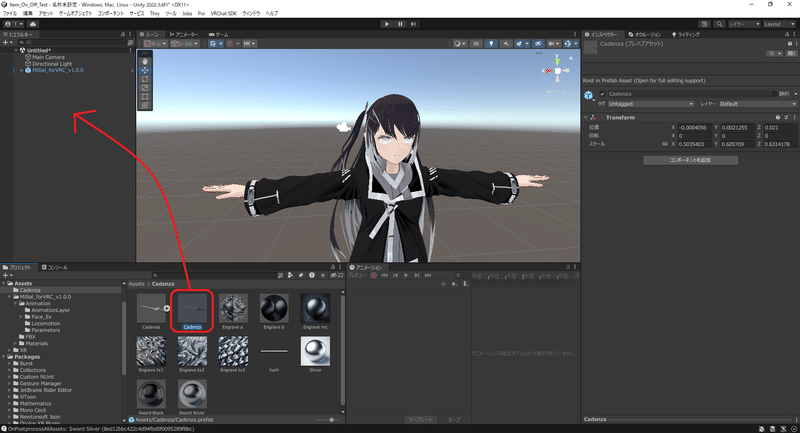The image size is (800, 433).
Task: Collapse the Transform component foldout
Action: tap(586, 117)
